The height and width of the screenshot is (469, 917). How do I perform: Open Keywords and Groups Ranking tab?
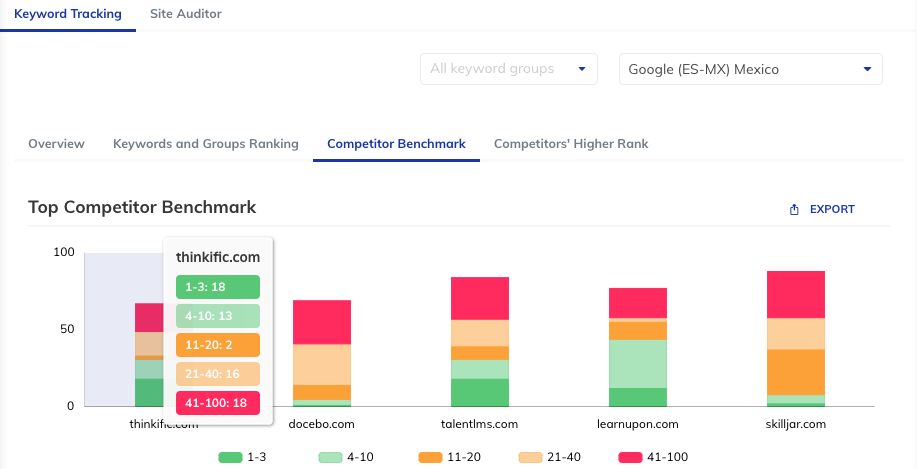[206, 144]
